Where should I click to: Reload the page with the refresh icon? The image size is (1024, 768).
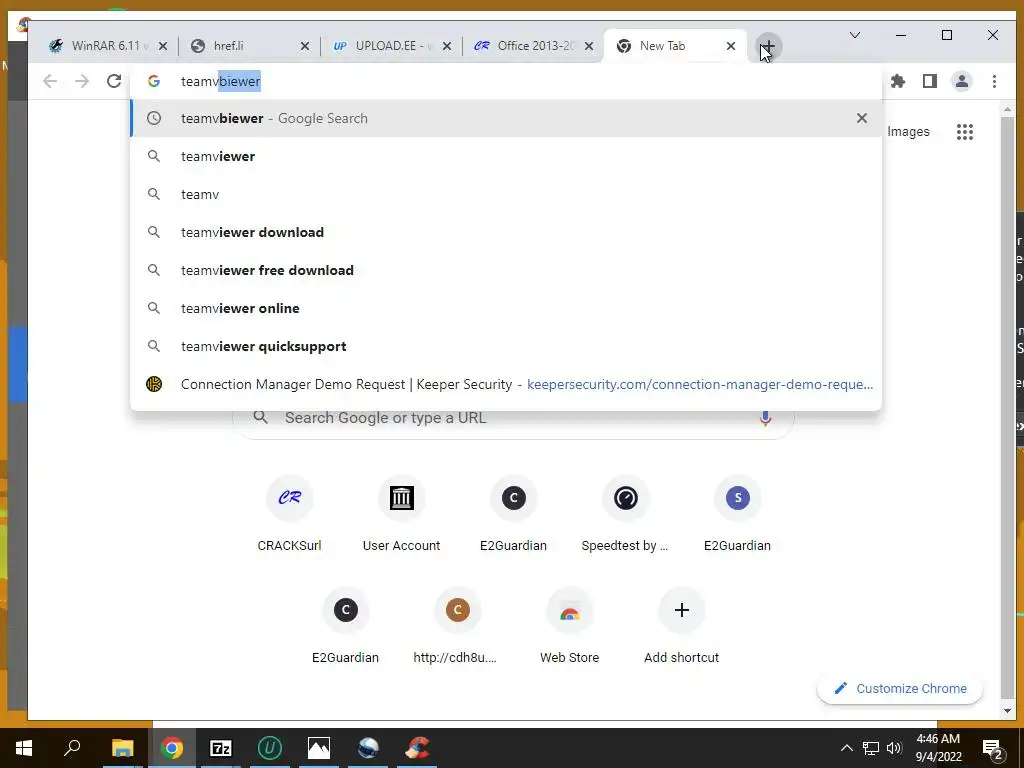coord(114,81)
